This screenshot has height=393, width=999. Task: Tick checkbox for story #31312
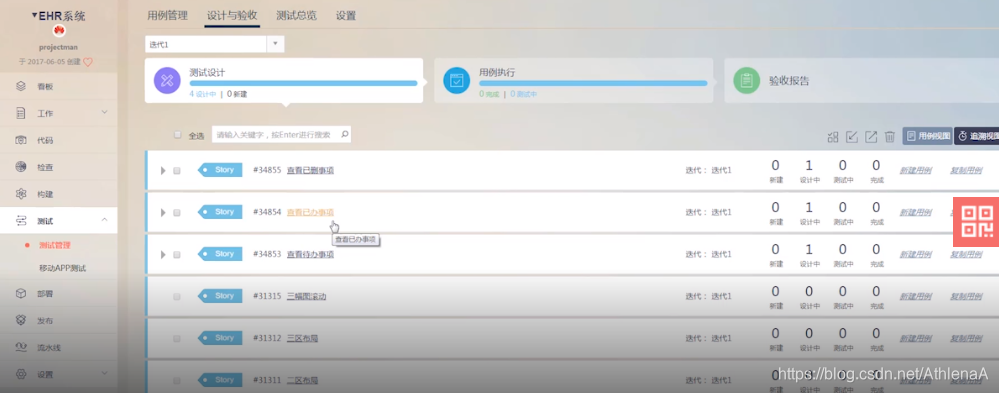(176, 339)
